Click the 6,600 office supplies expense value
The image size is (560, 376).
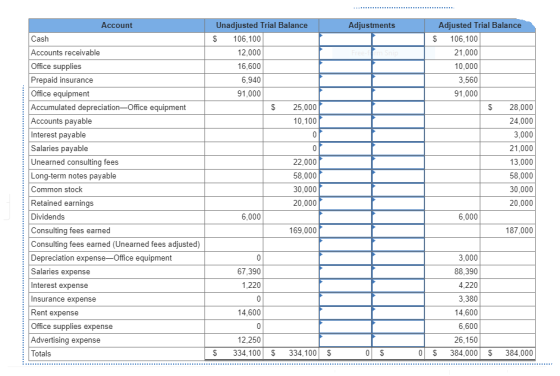click(468, 326)
